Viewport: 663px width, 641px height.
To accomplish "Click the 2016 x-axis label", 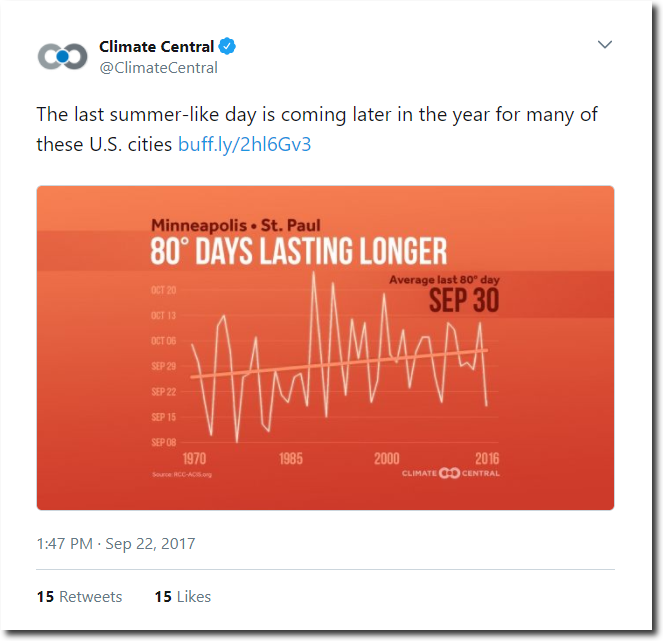I will point(487,459).
